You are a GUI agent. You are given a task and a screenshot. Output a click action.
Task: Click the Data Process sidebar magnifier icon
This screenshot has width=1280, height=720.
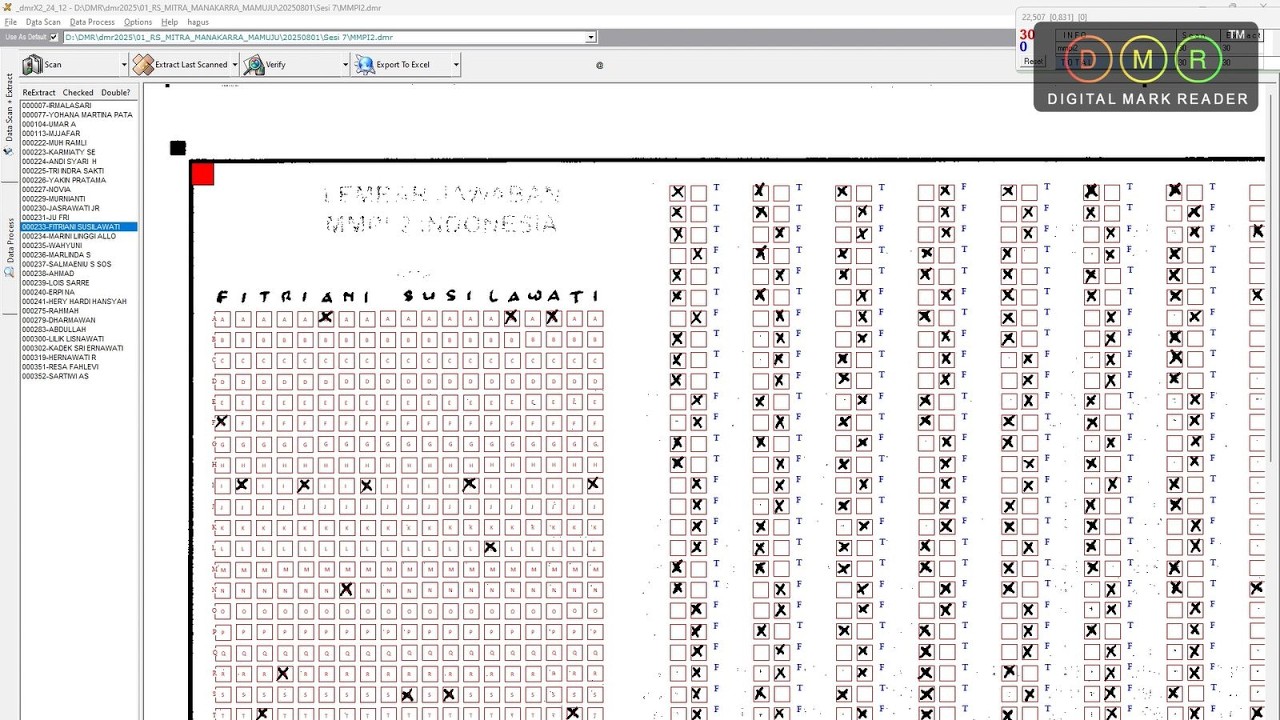pos(9,271)
